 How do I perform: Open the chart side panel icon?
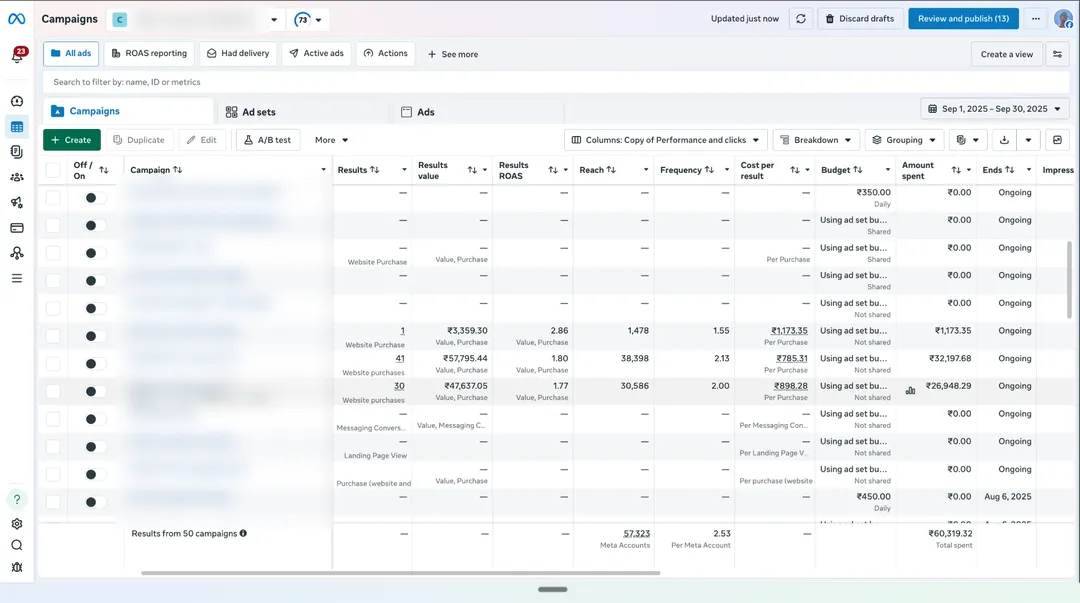tap(1057, 140)
